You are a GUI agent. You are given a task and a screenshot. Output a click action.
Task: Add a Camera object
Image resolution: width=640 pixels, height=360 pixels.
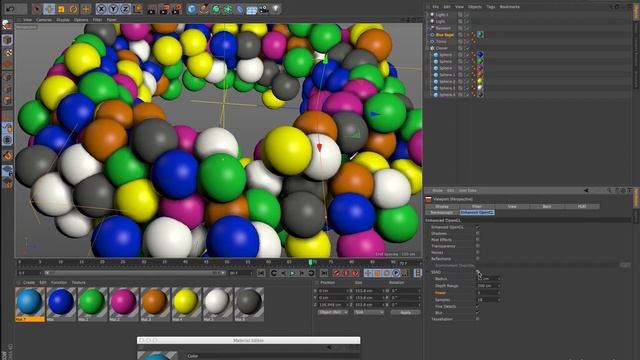click(x=264, y=9)
